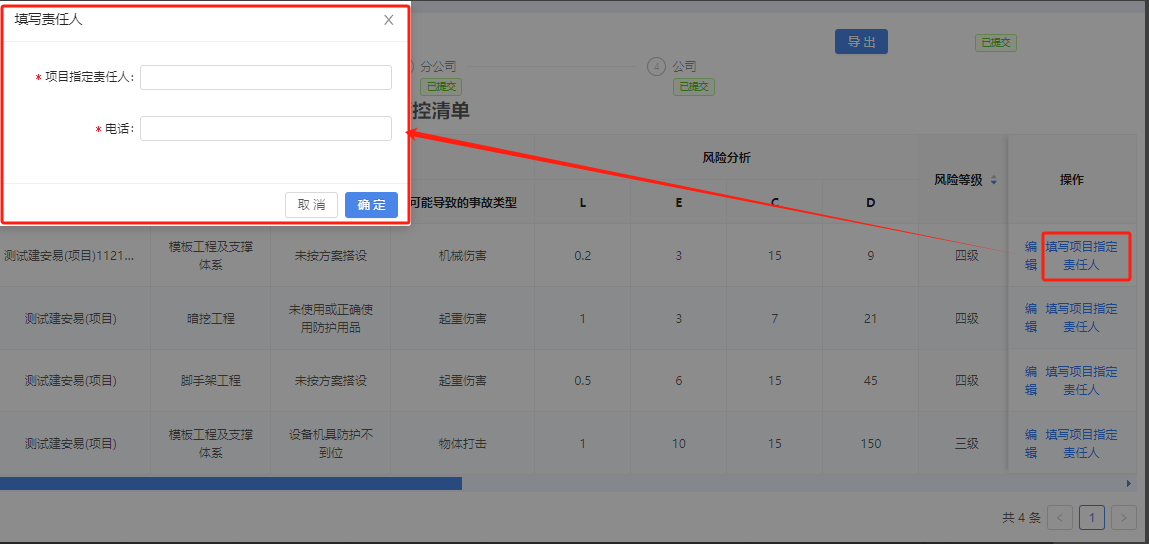Click the scroll-right arrow below table
Viewport: 1149px width, 544px height.
click(1129, 484)
